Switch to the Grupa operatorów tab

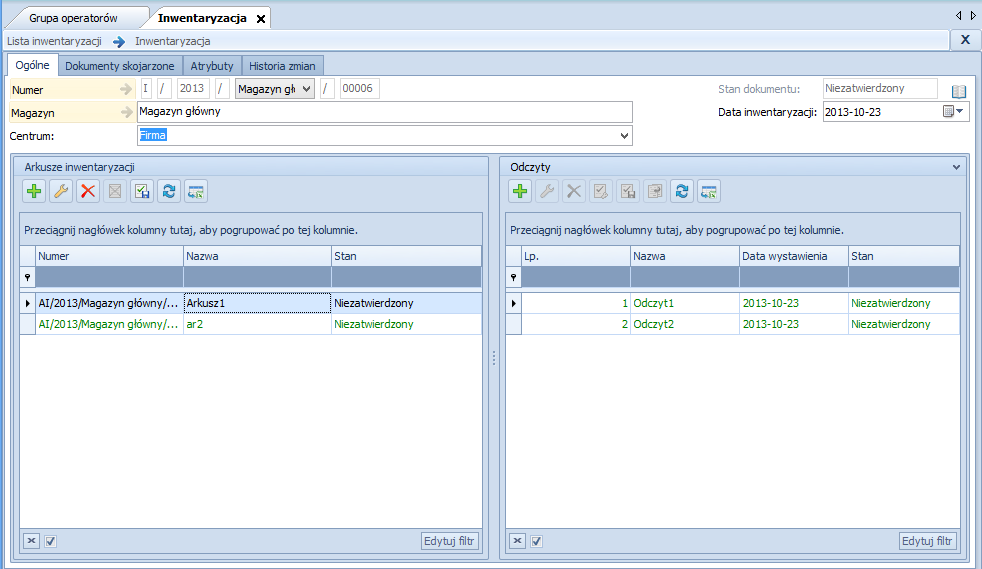click(73, 18)
